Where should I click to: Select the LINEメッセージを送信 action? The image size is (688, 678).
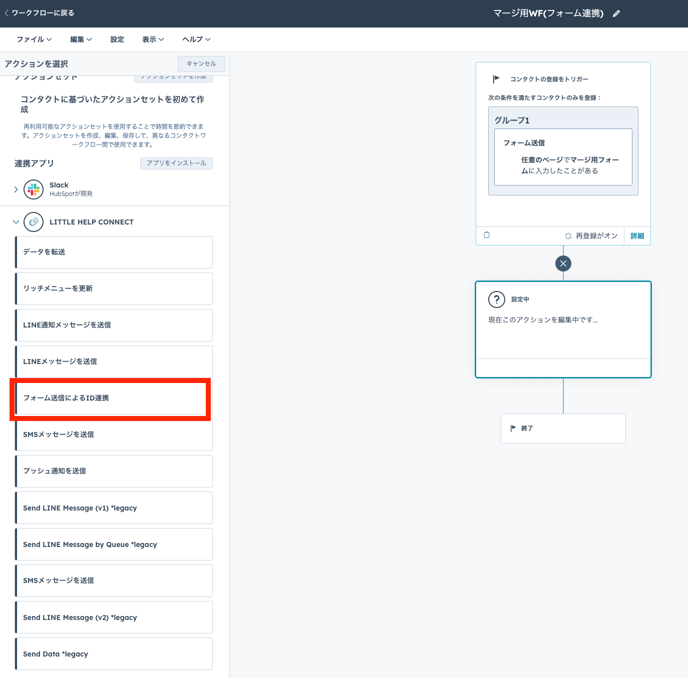113,361
